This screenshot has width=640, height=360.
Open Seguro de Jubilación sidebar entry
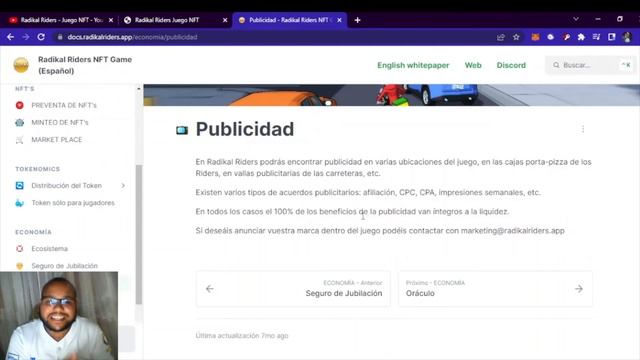(x=64, y=266)
